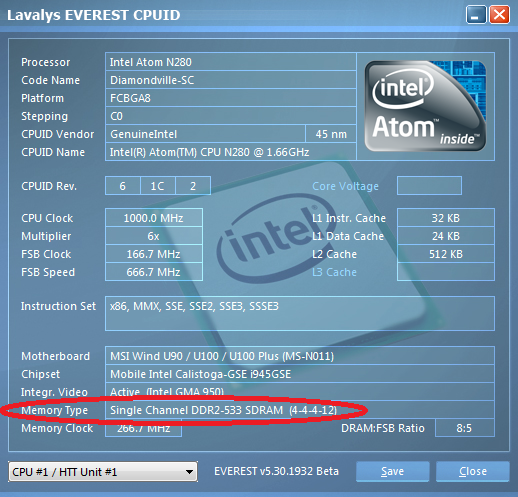518x497 pixels.
Task: Click the Core Voltage label
Action: click(x=345, y=186)
